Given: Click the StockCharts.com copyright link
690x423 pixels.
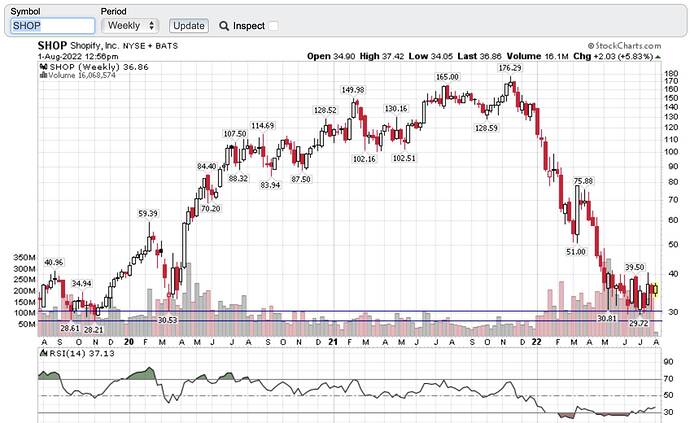Looking at the screenshot, I should coord(624,46).
